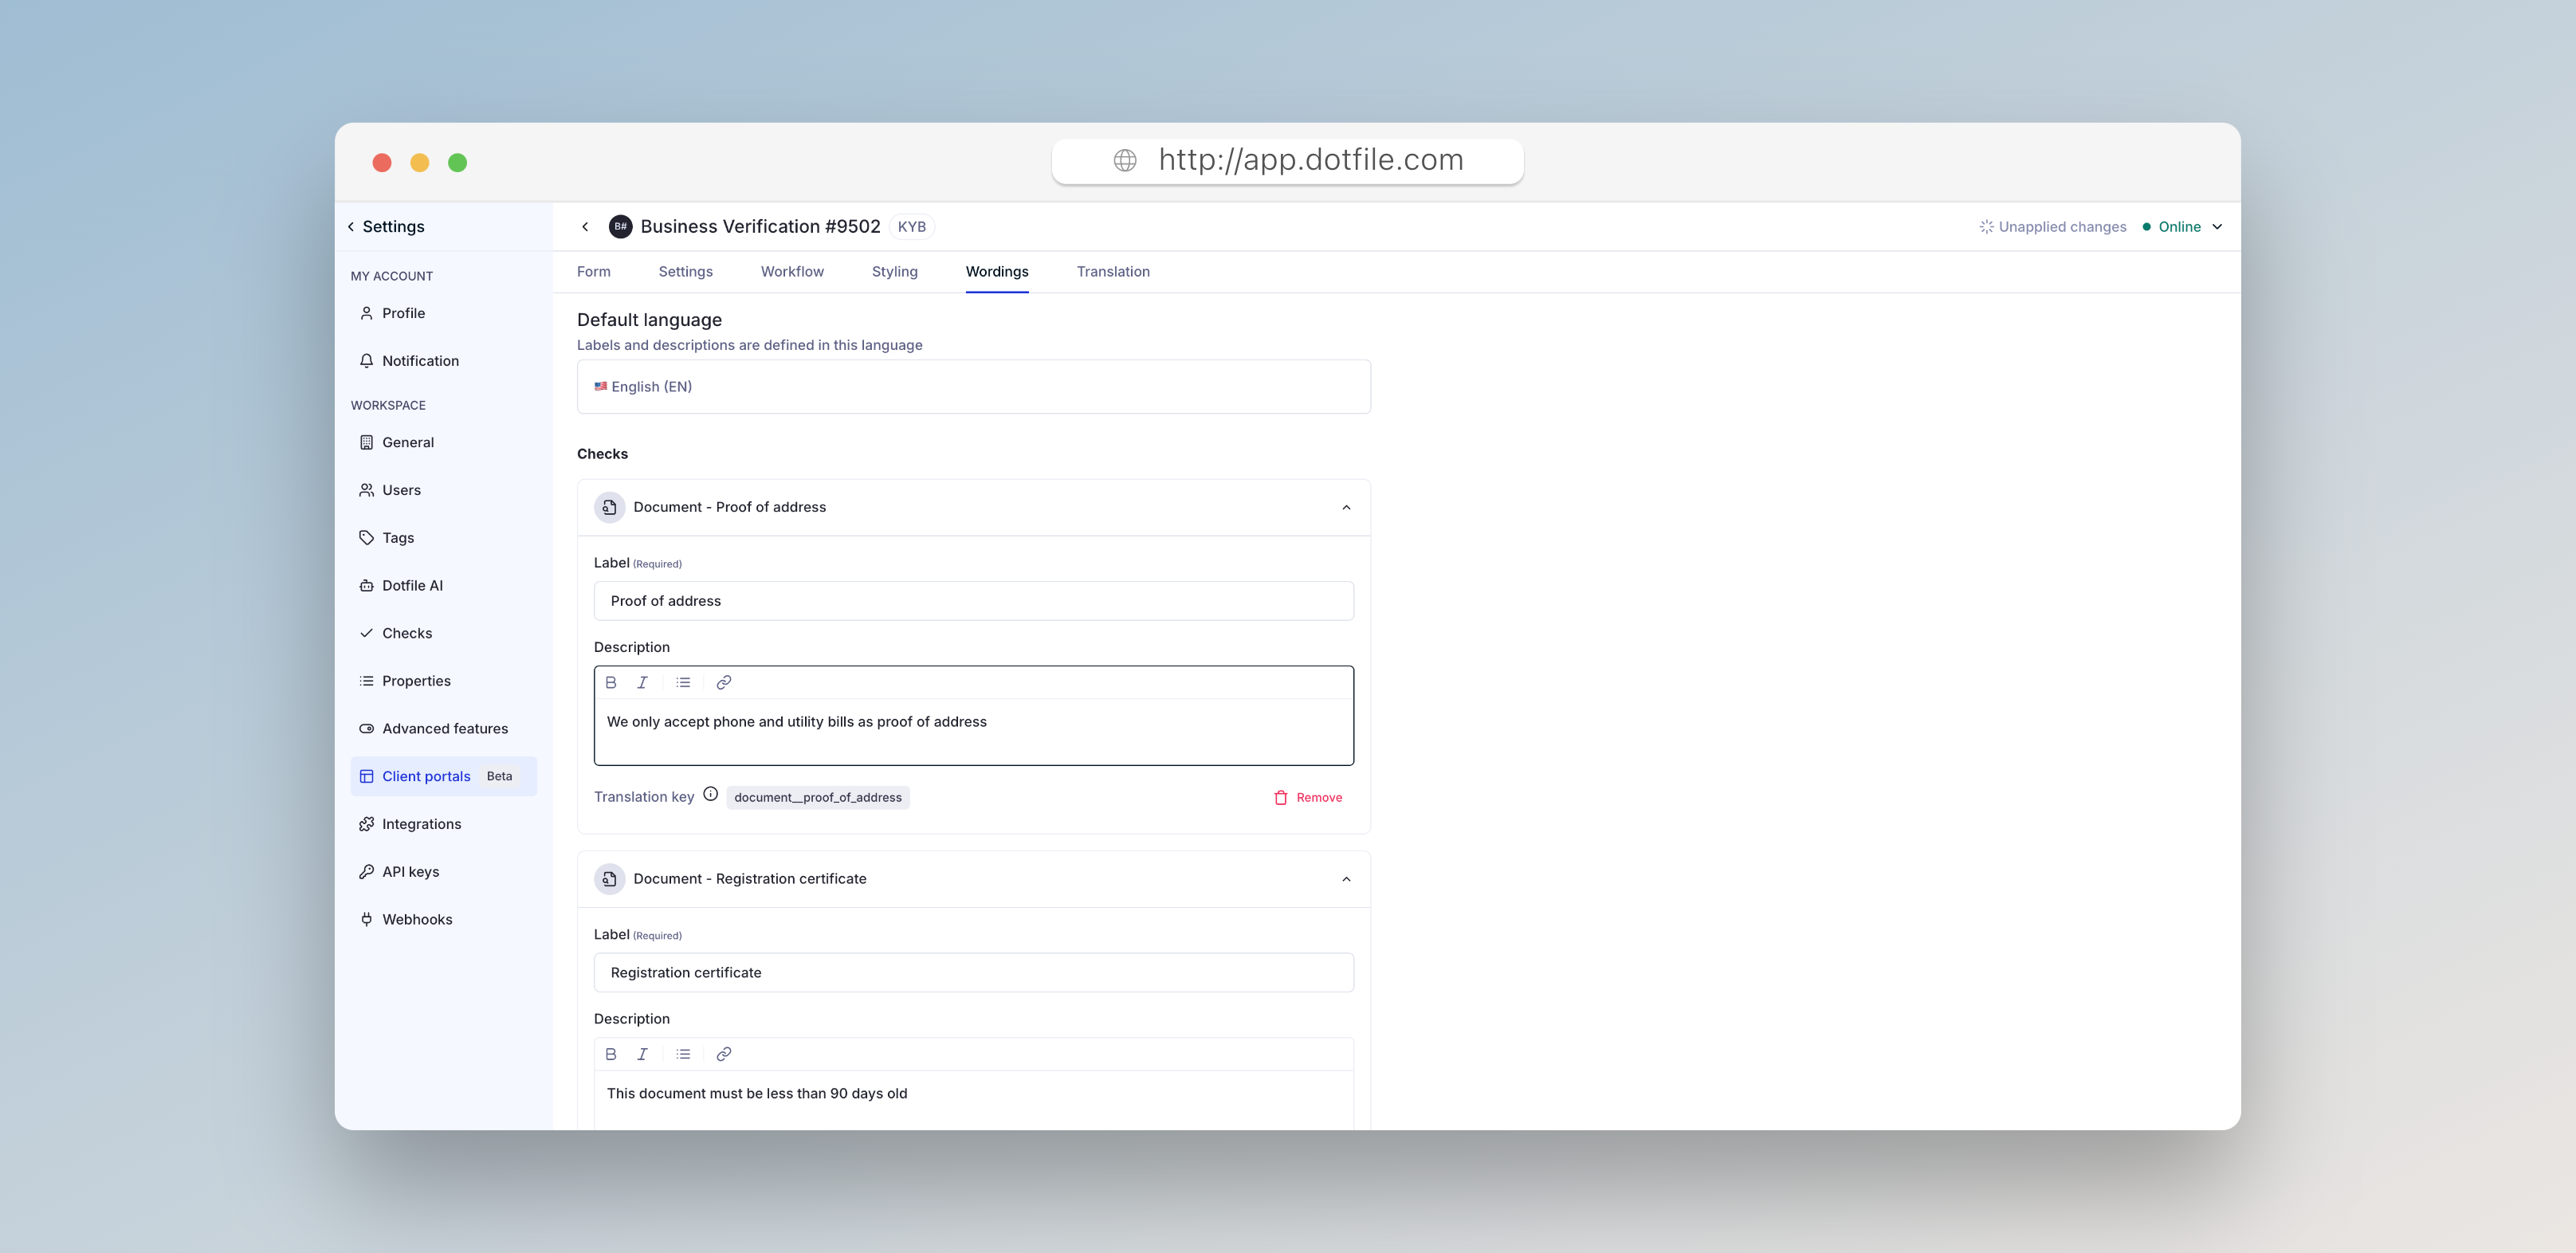Click the Proof of address label field

point(973,601)
